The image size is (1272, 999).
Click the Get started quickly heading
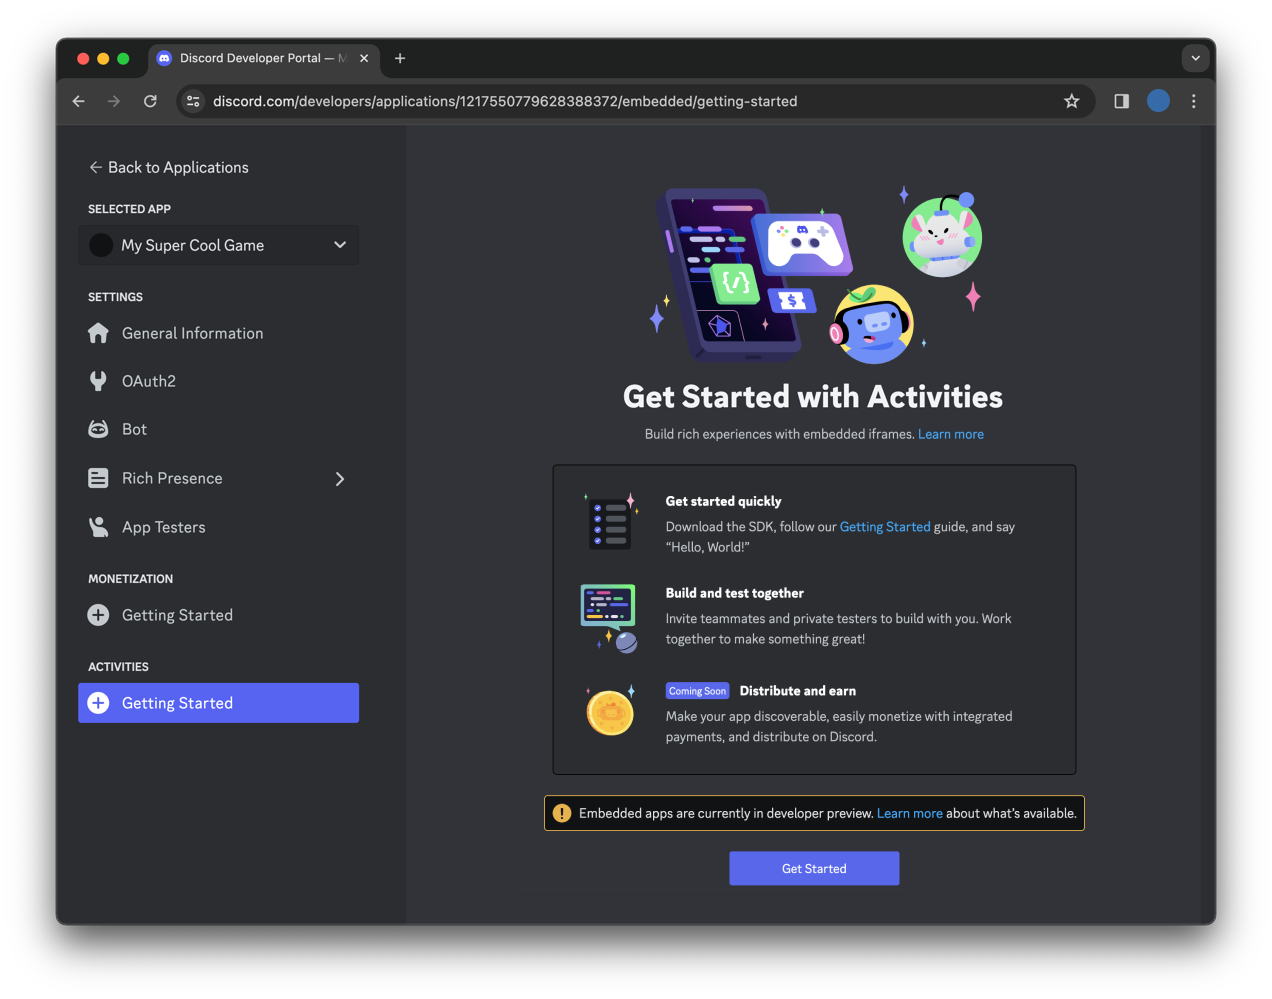(x=724, y=501)
